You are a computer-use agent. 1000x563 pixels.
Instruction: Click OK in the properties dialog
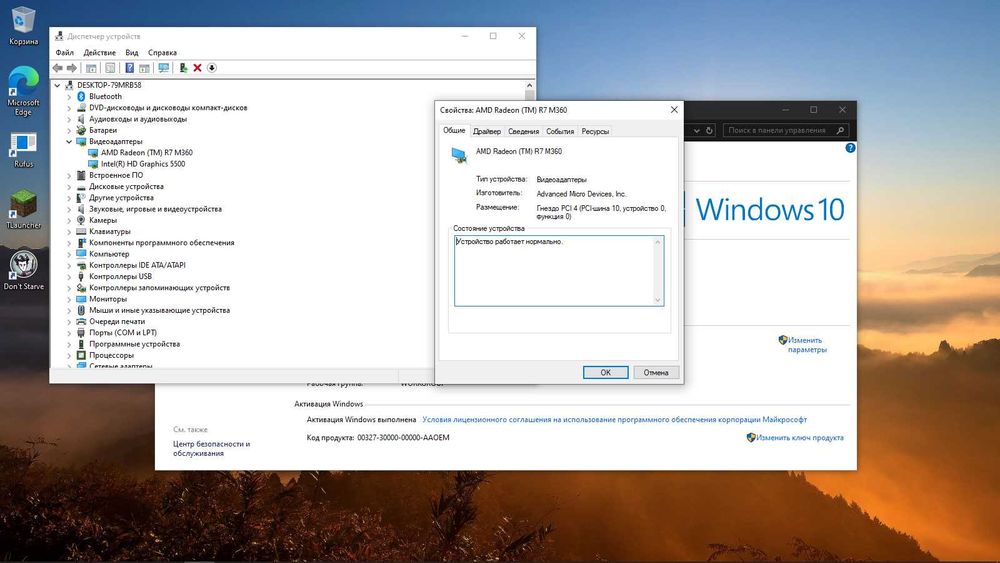pos(605,372)
